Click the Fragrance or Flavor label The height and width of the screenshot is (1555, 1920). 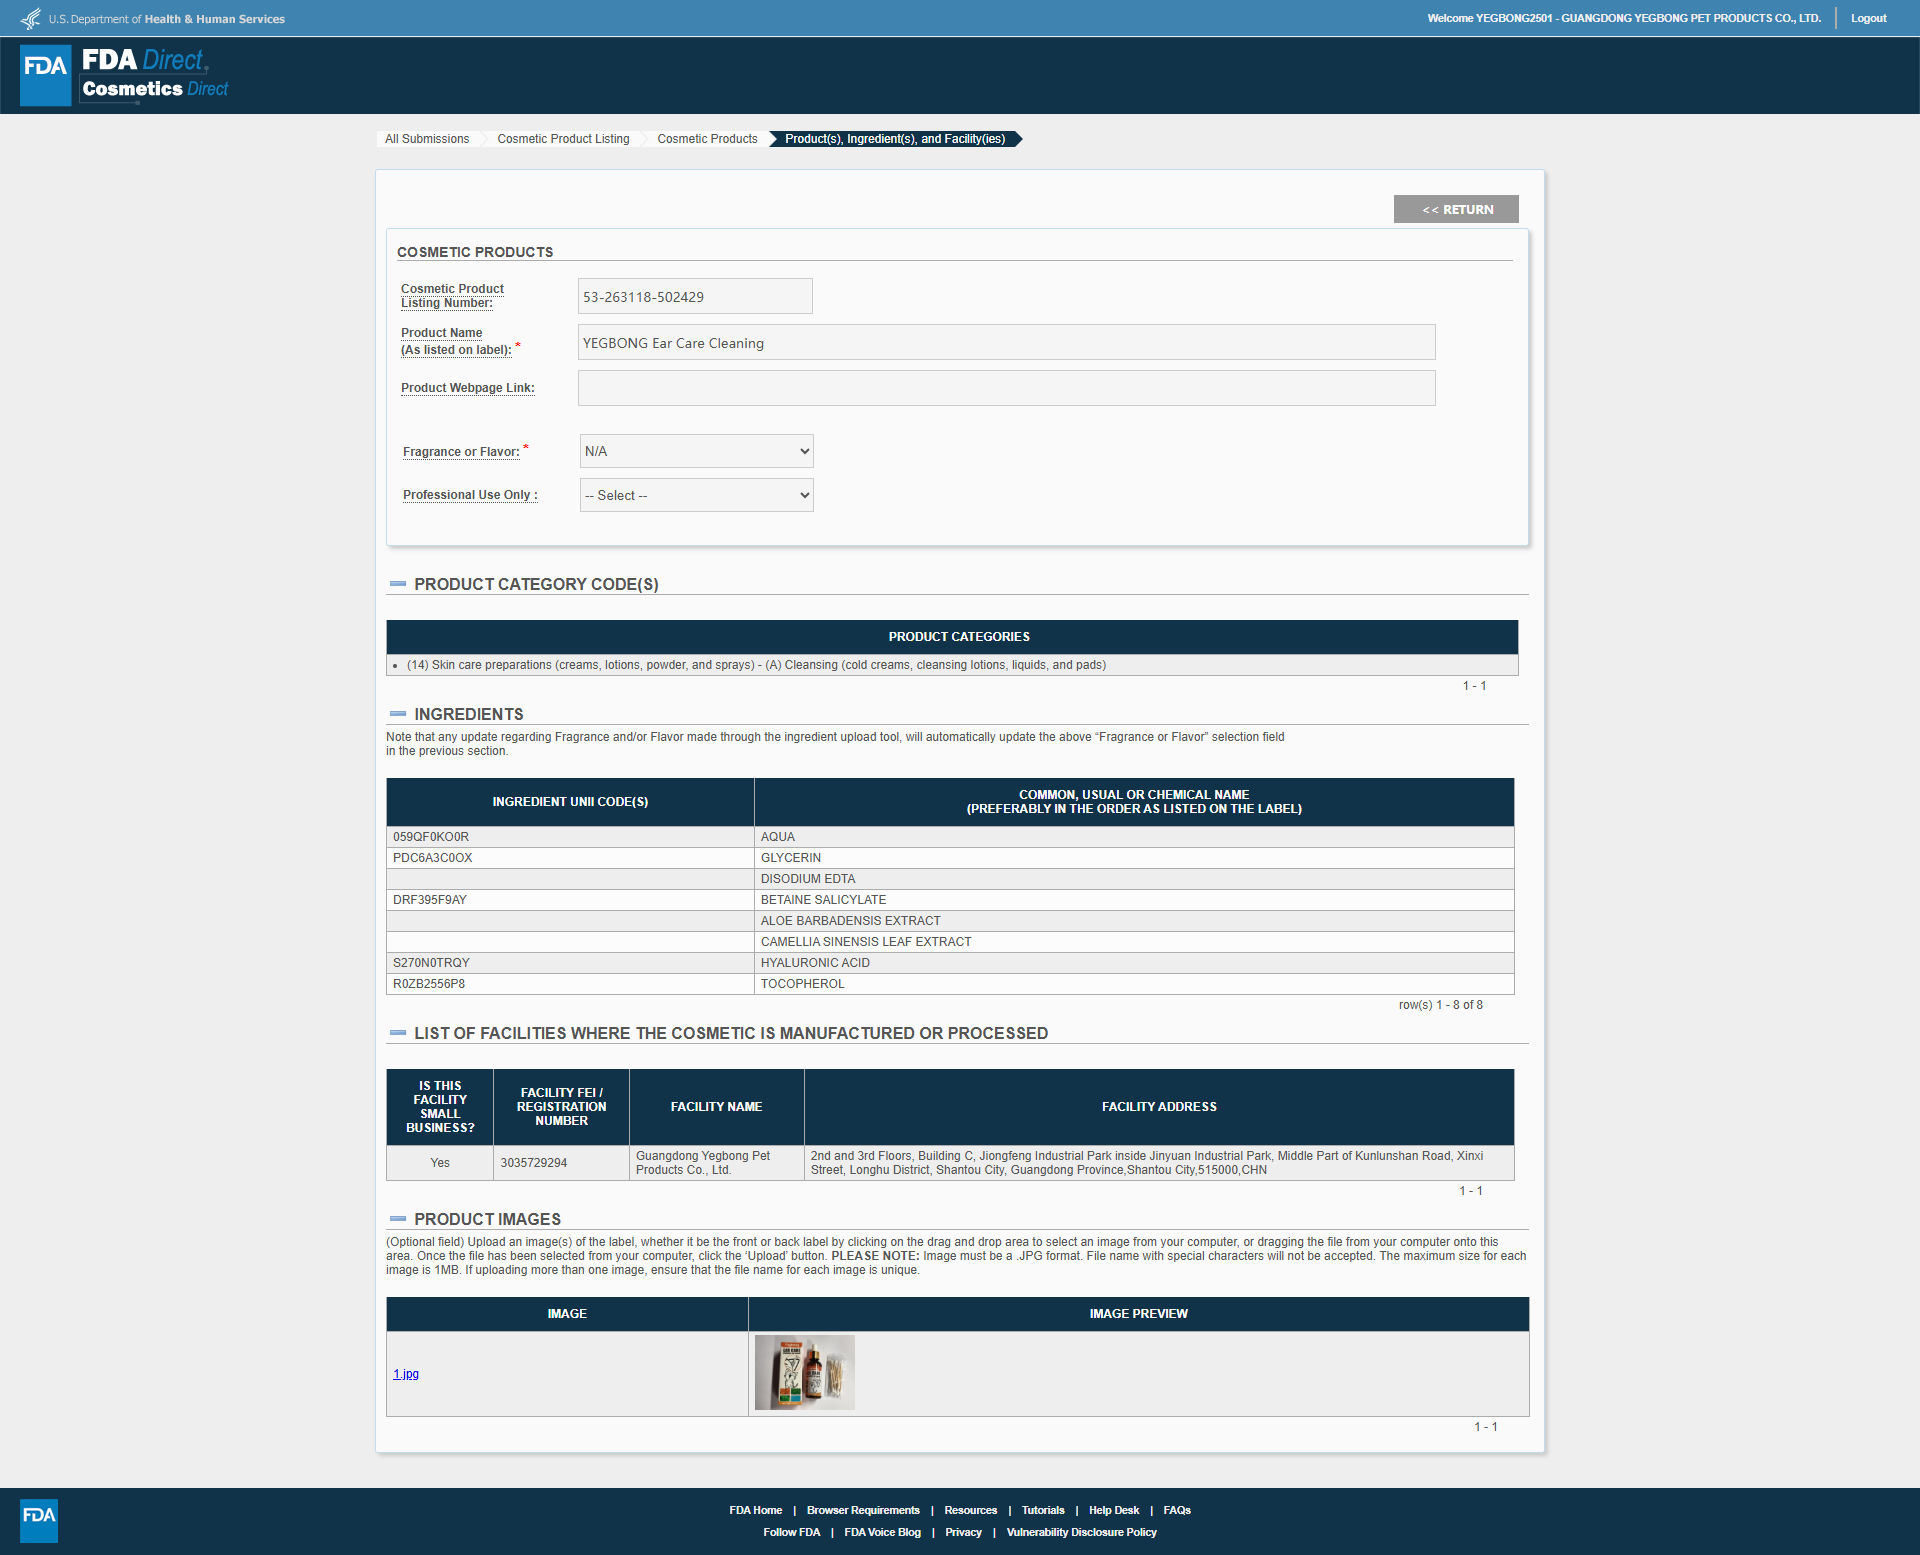pos(461,452)
